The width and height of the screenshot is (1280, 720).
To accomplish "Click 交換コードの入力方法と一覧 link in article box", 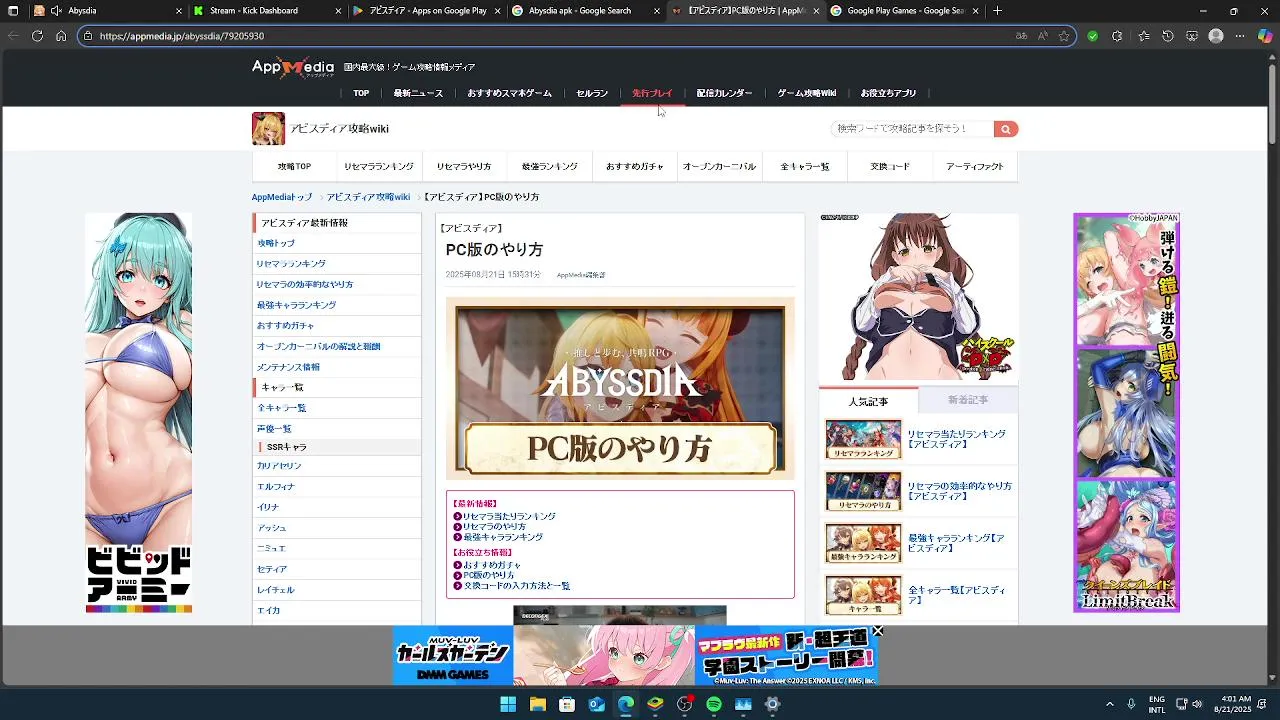I will [516, 586].
